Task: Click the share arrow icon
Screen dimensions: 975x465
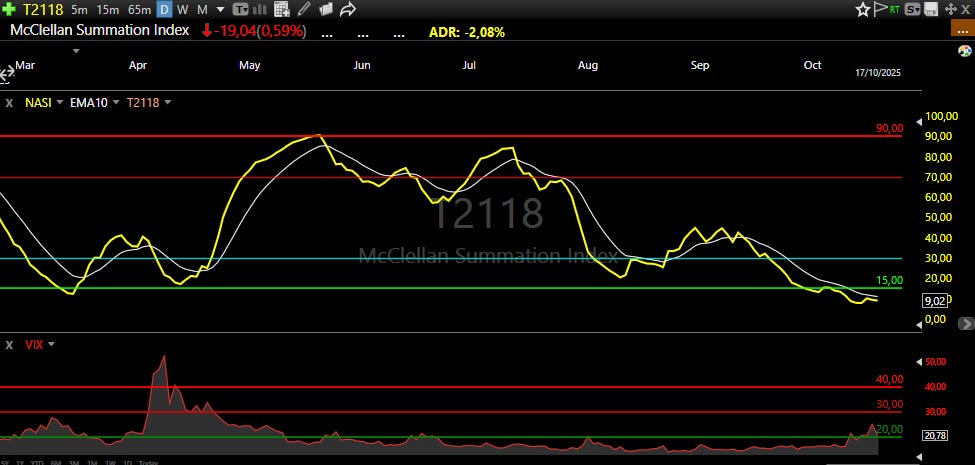Action: [348, 9]
